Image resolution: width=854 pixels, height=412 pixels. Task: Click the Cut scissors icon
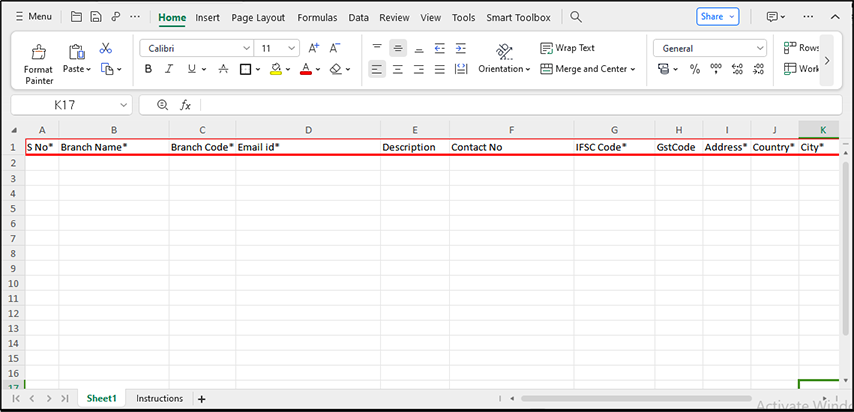106,49
